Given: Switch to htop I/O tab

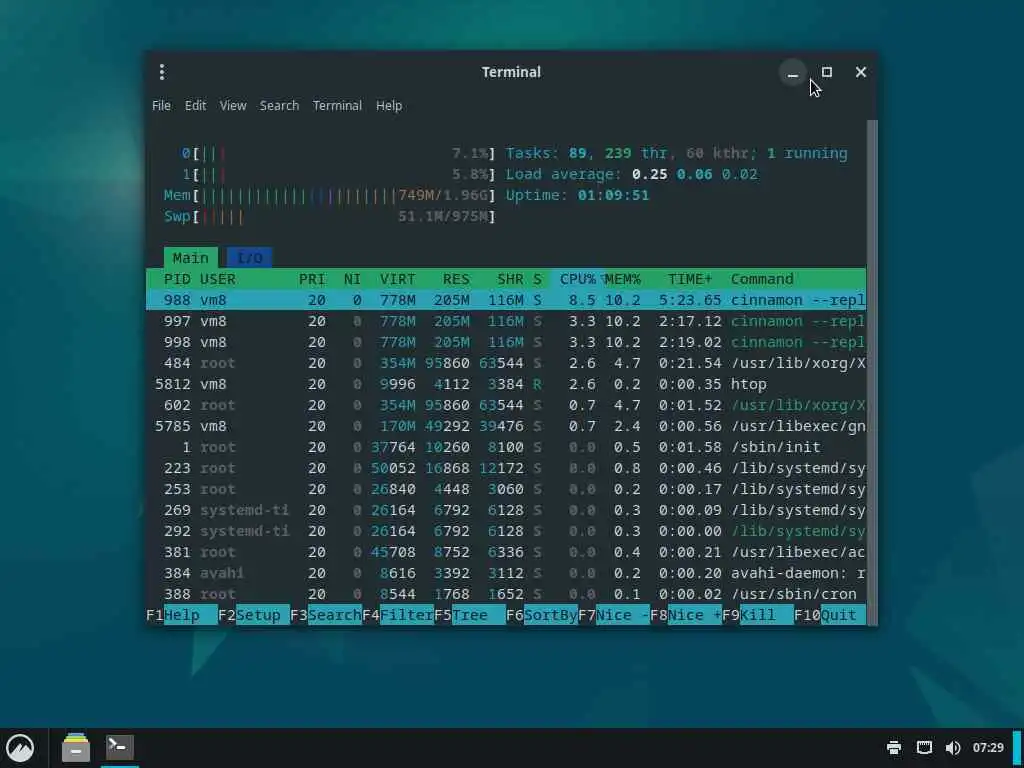Looking at the screenshot, I should (249, 258).
